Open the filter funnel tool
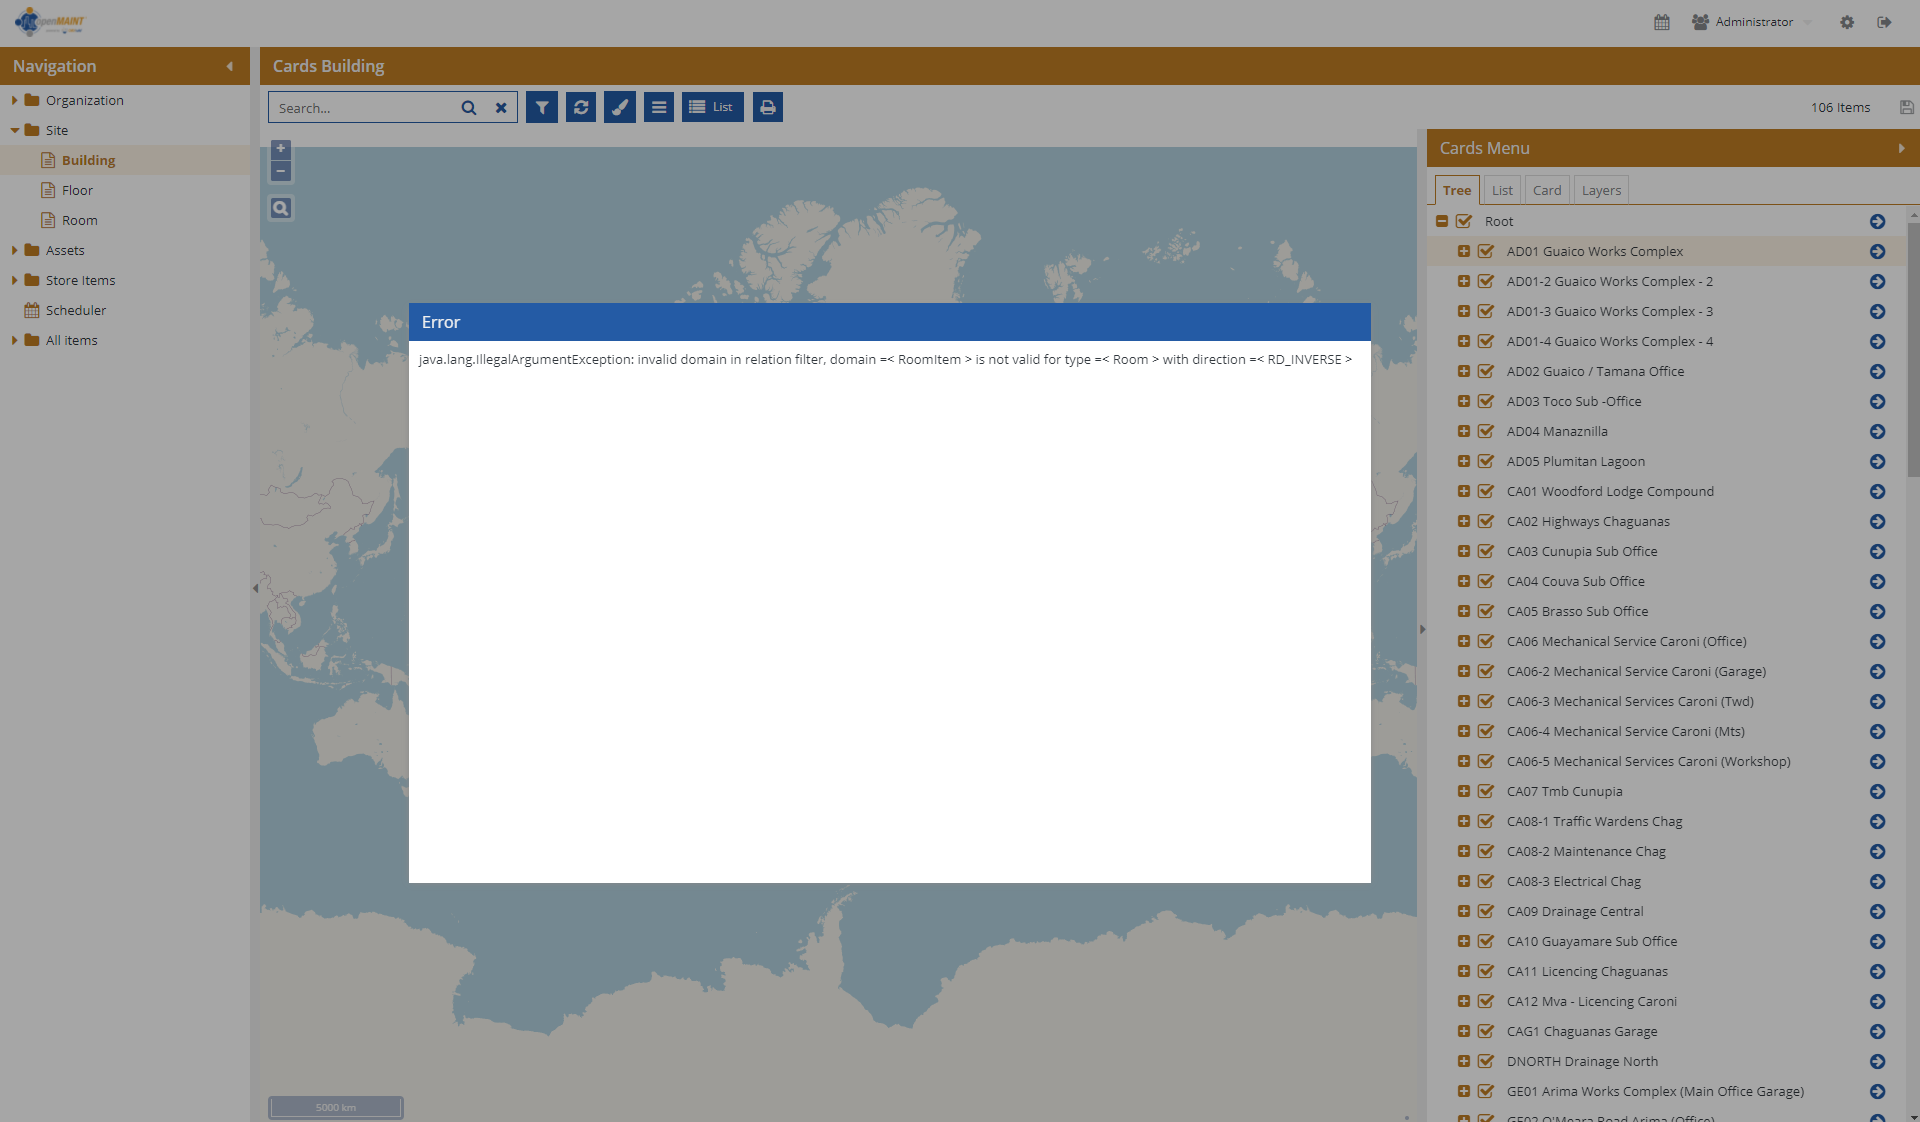1920x1122 pixels. [542, 107]
